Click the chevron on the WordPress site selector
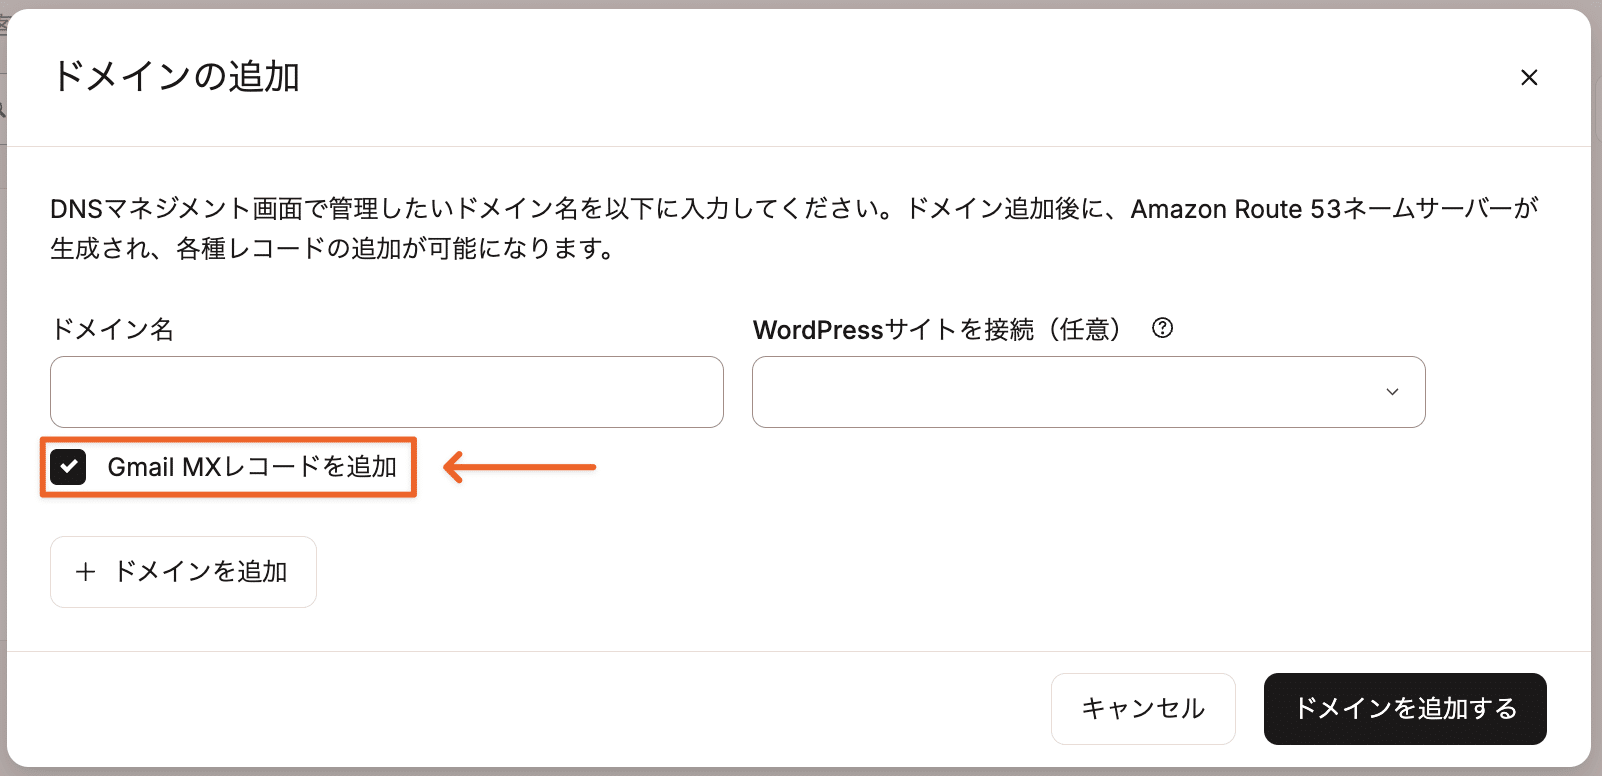 coord(1391,392)
